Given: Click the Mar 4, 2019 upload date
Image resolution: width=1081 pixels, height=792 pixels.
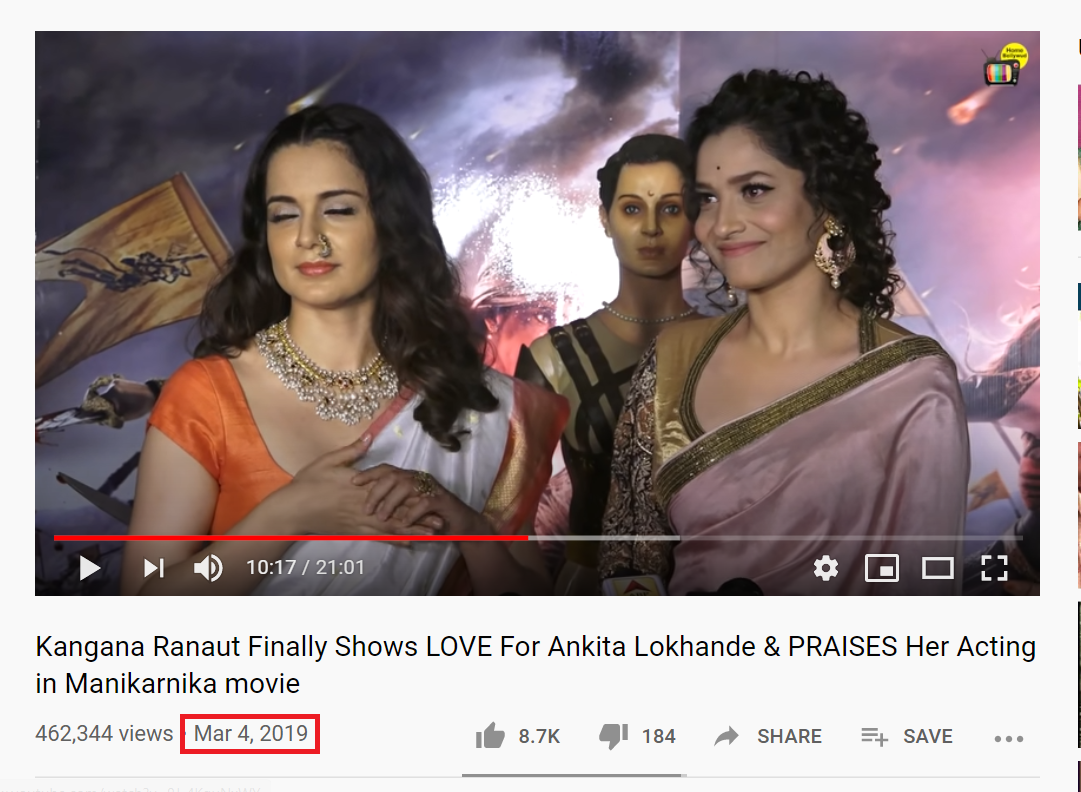Looking at the screenshot, I should click(x=250, y=733).
